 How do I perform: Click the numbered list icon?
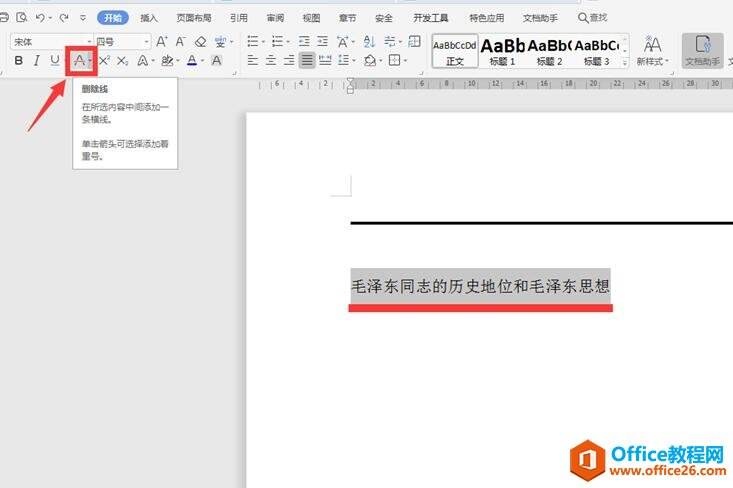[277, 42]
